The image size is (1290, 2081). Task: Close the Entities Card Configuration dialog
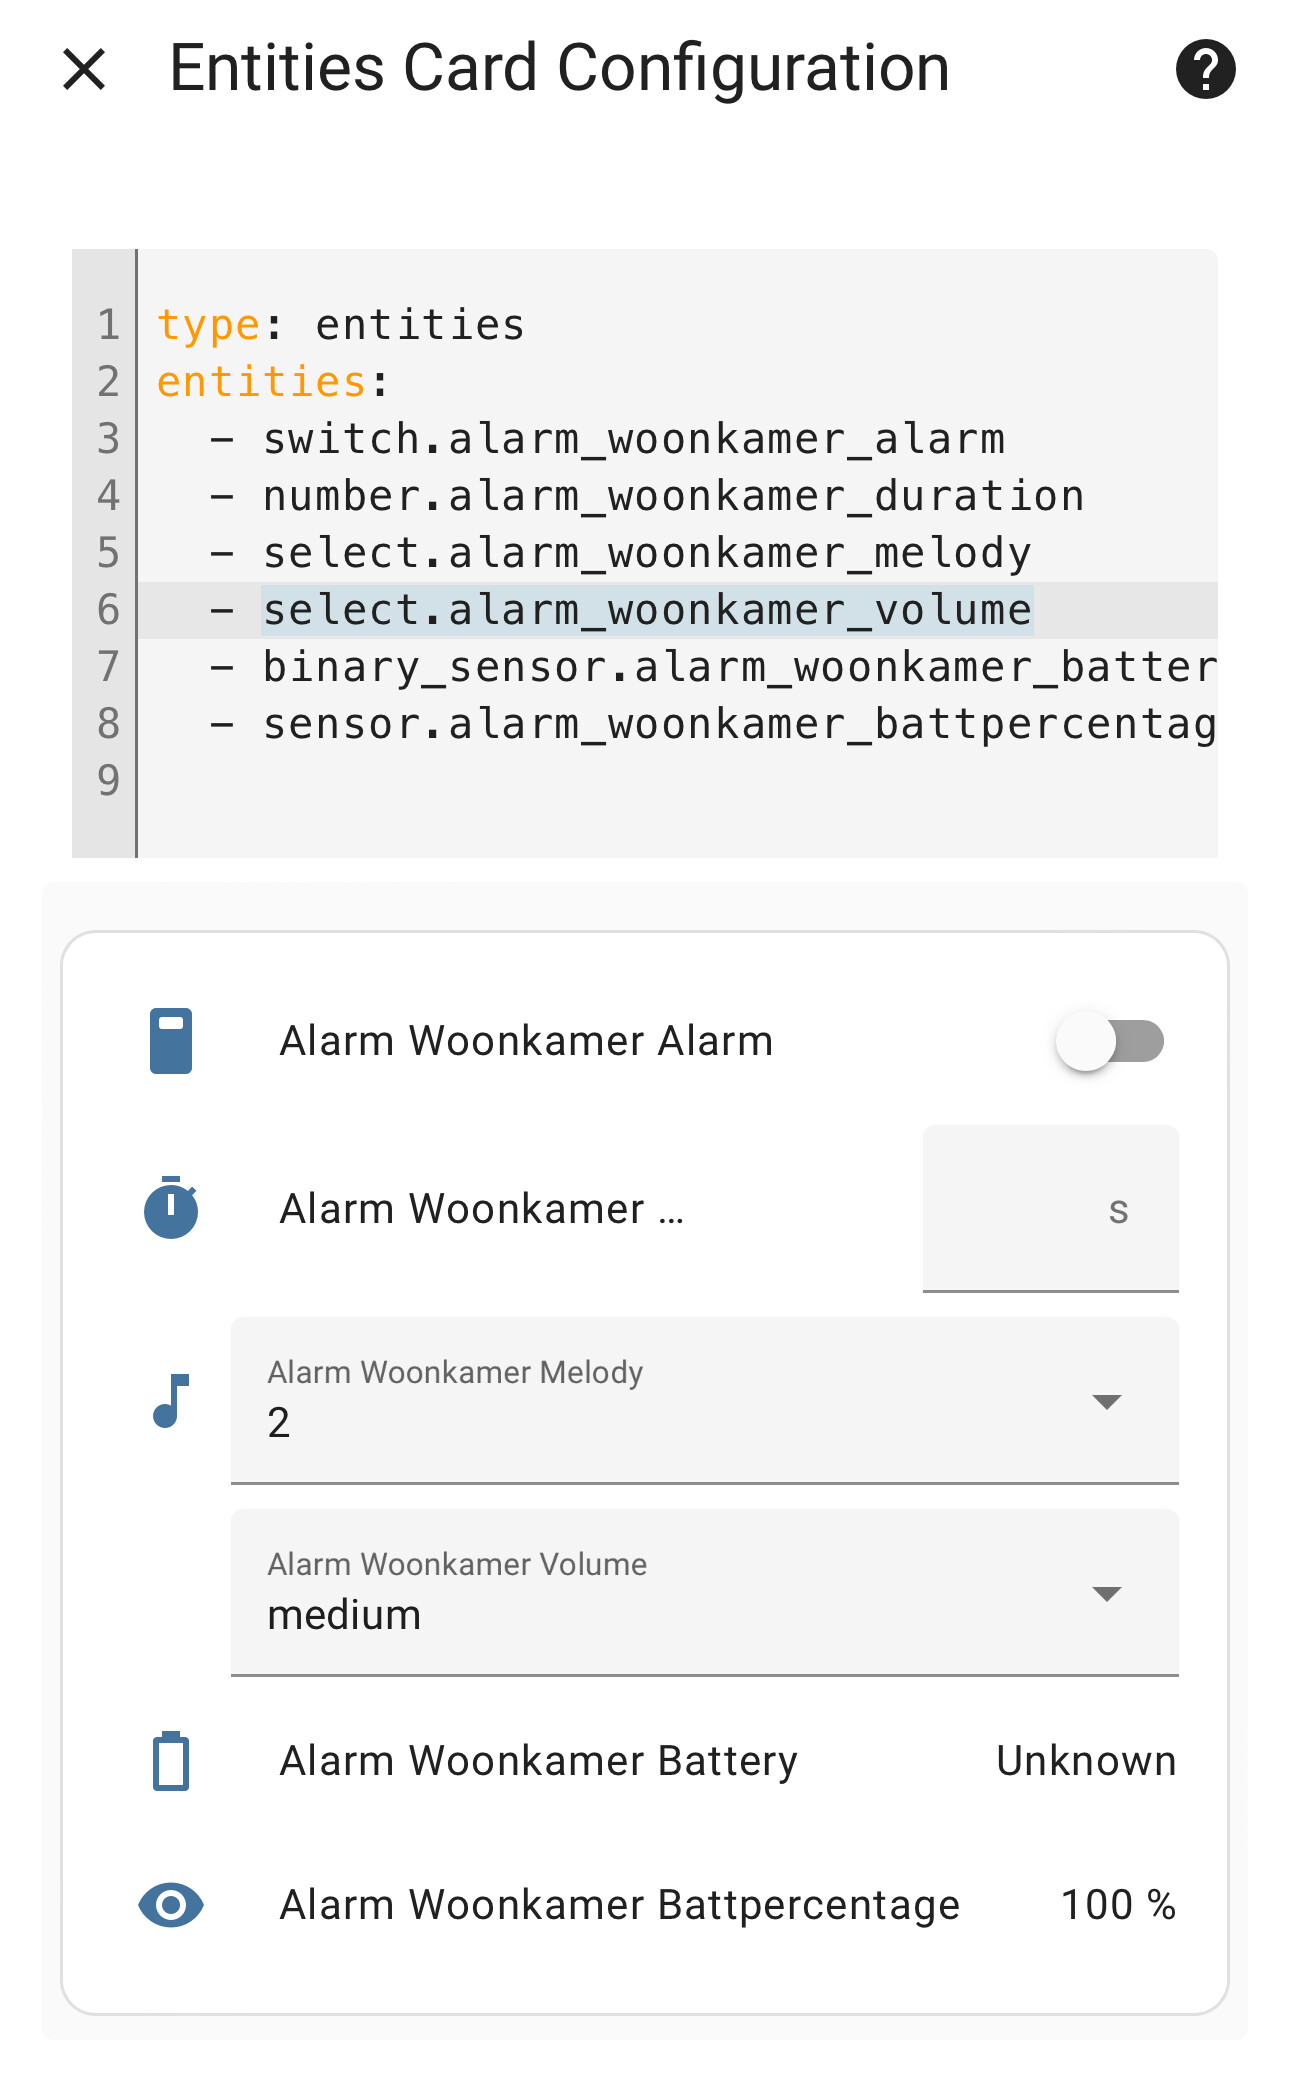click(x=84, y=70)
